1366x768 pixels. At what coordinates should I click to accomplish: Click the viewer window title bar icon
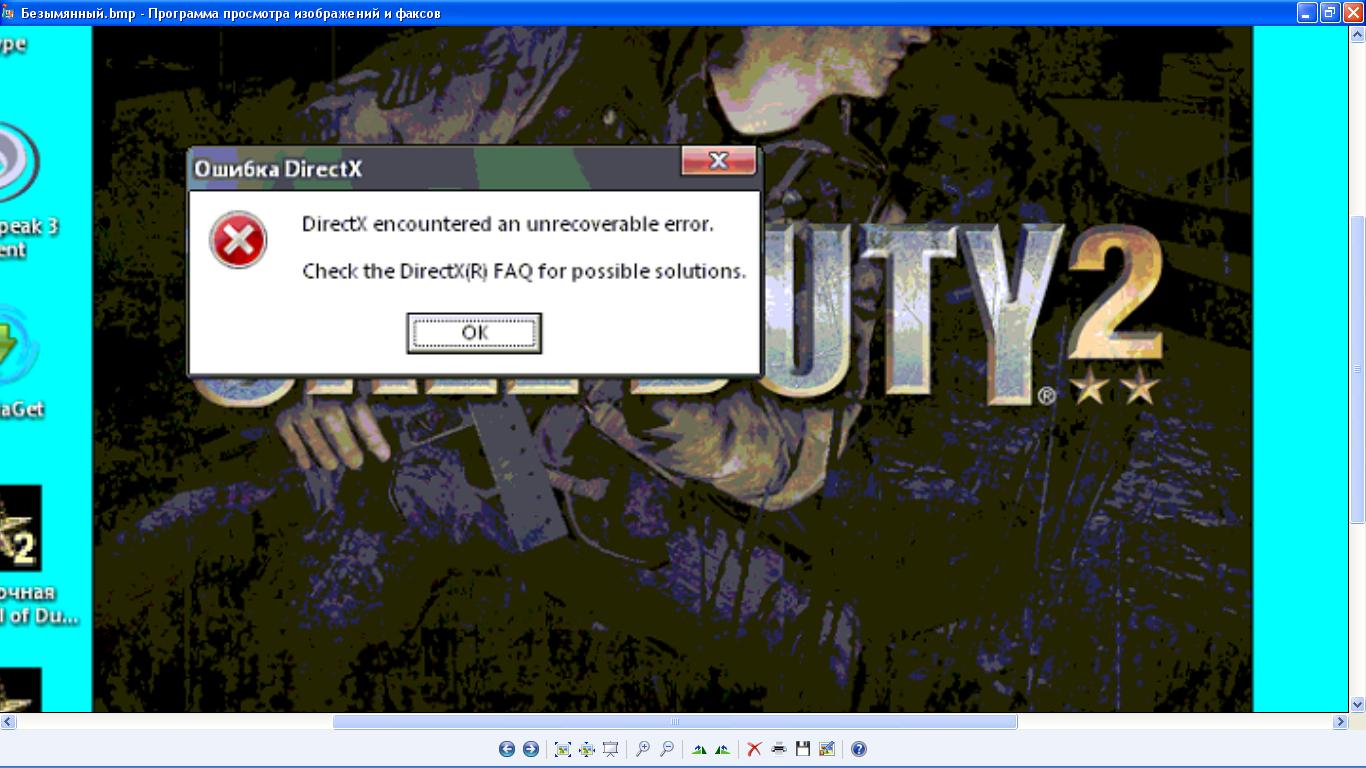point(8,13)
